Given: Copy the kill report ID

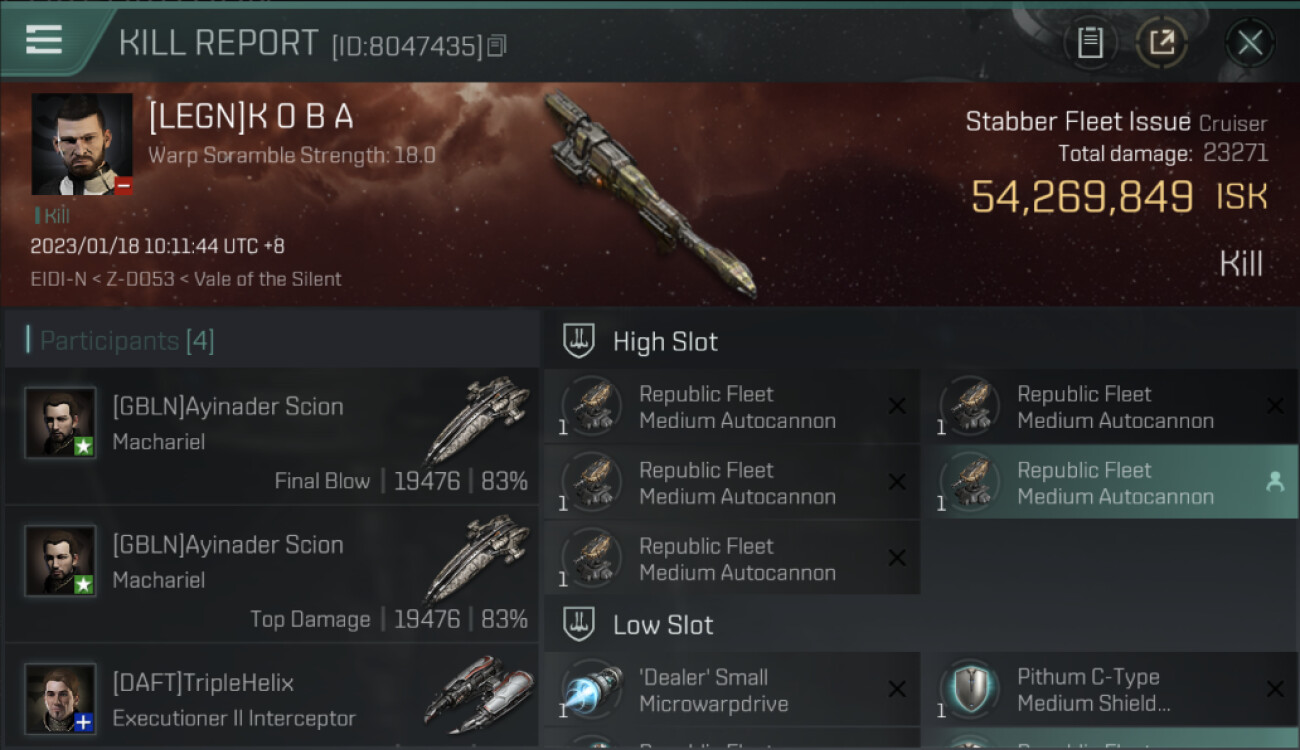Looking at the screenshot, I should [x=497, y=46].
